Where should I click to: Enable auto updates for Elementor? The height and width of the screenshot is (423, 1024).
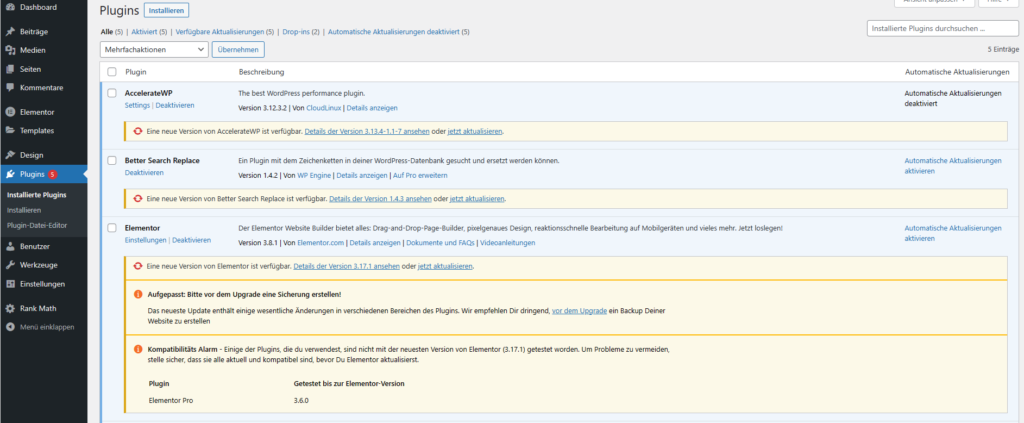pos(953,233)
